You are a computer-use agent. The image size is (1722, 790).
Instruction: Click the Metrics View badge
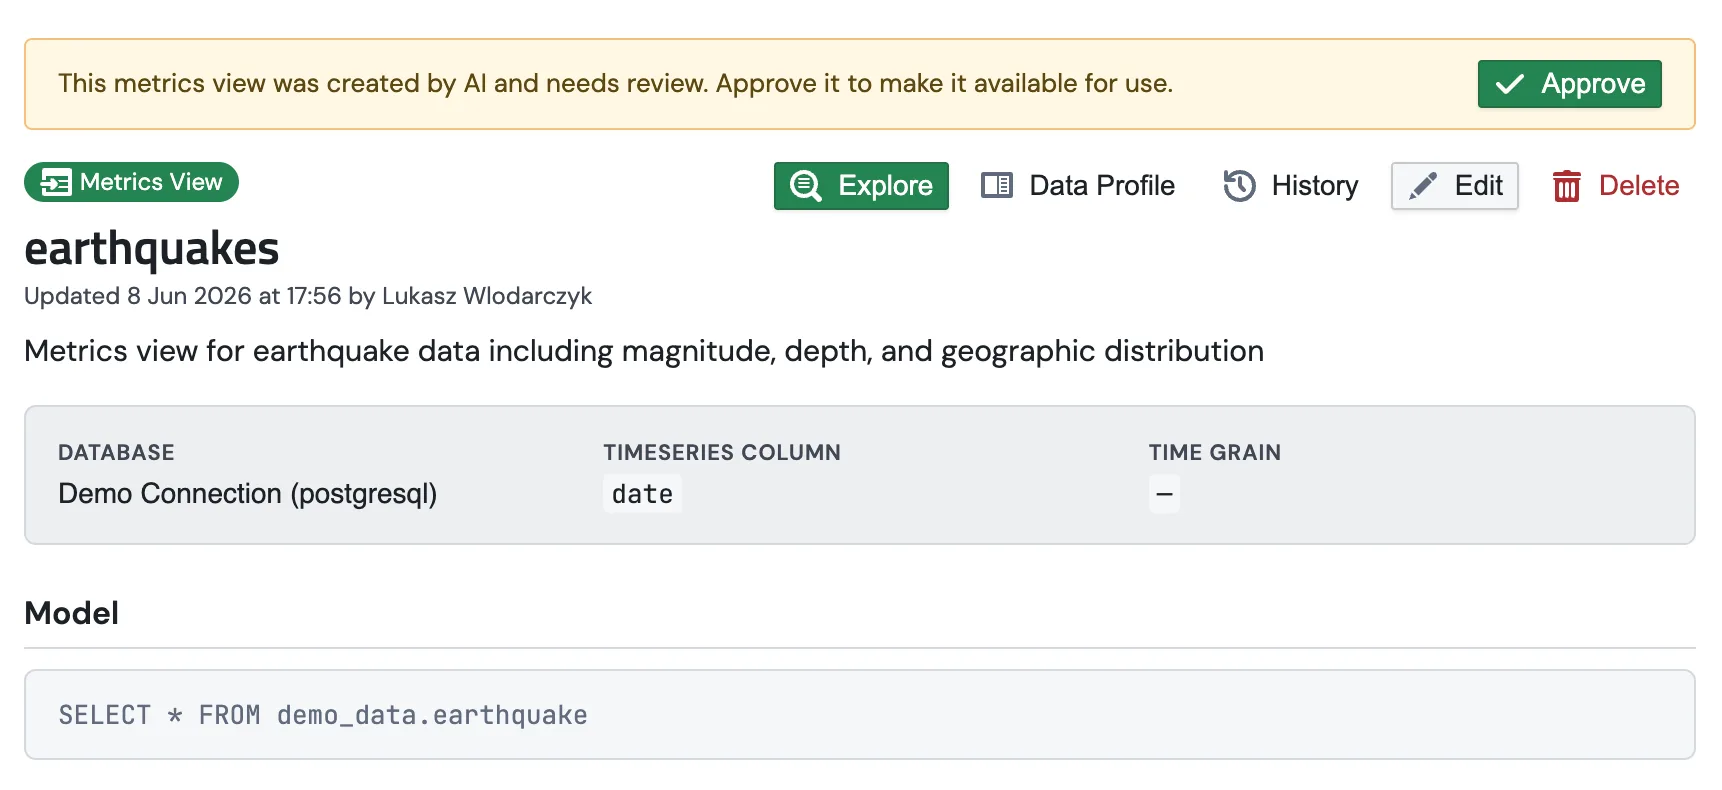point(131,182)
